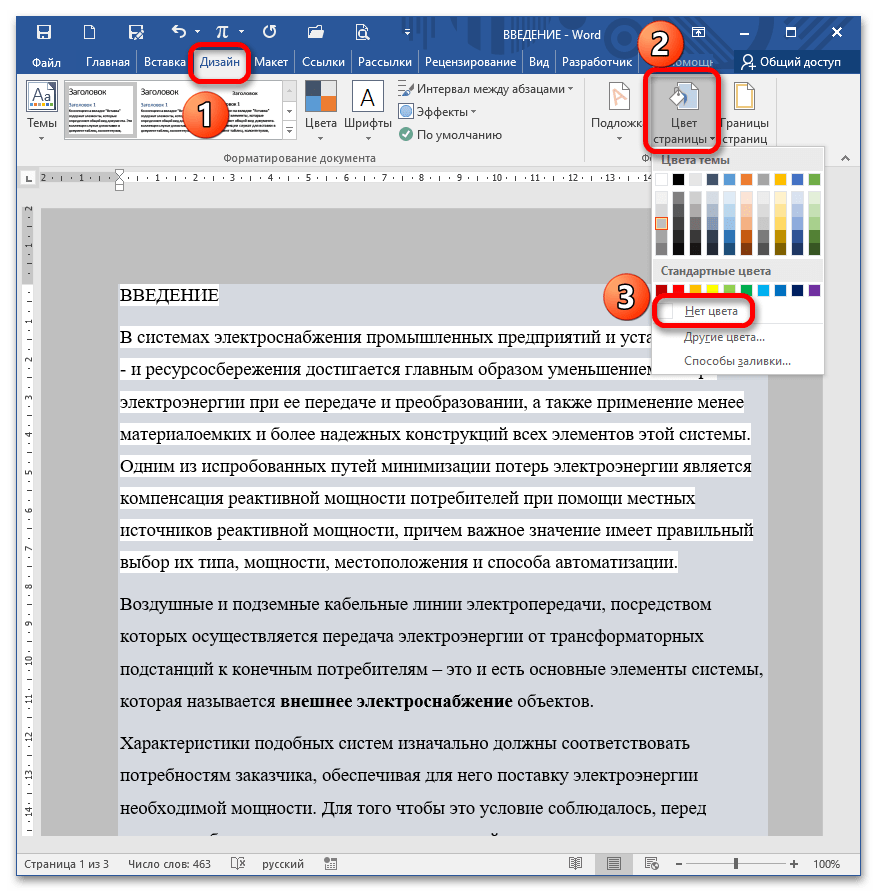This screenshot has width=877, height=892.
Task: Select the Дизайн tab
Action: coord(220,62)
